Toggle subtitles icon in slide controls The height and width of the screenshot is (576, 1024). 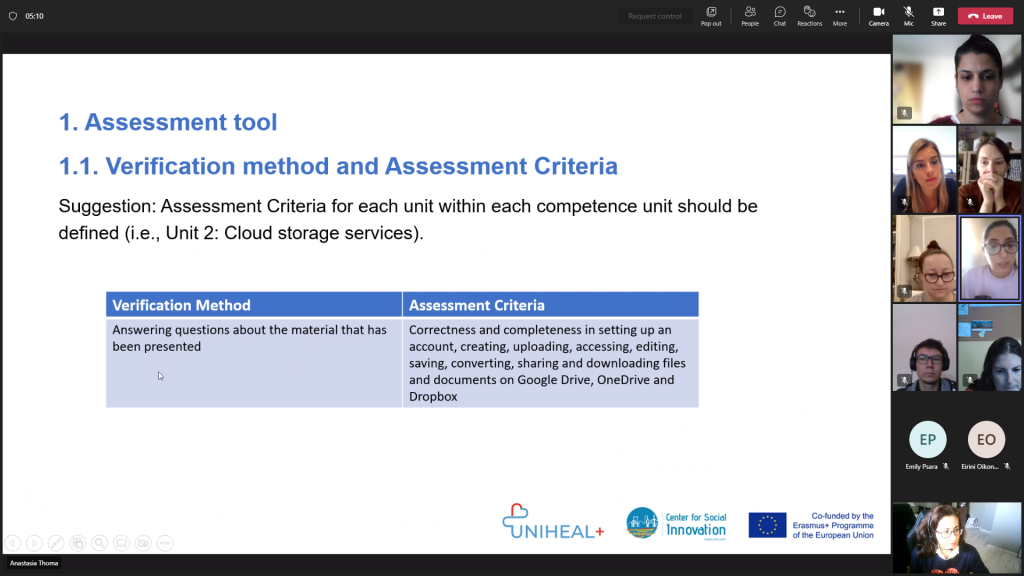click(x=121, y=543)
